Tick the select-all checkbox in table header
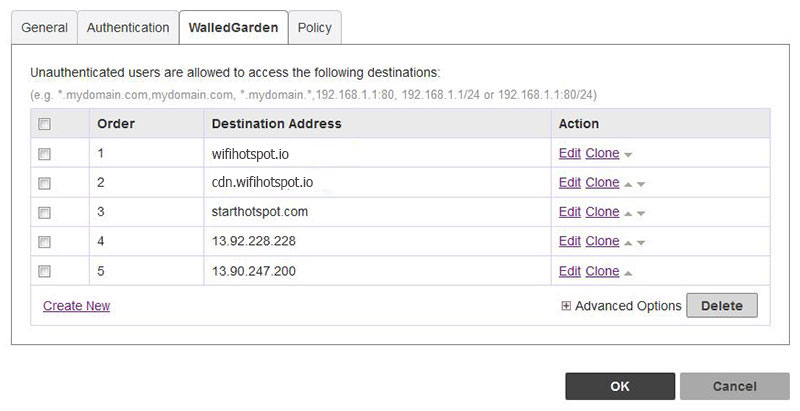 pos(44,124)
